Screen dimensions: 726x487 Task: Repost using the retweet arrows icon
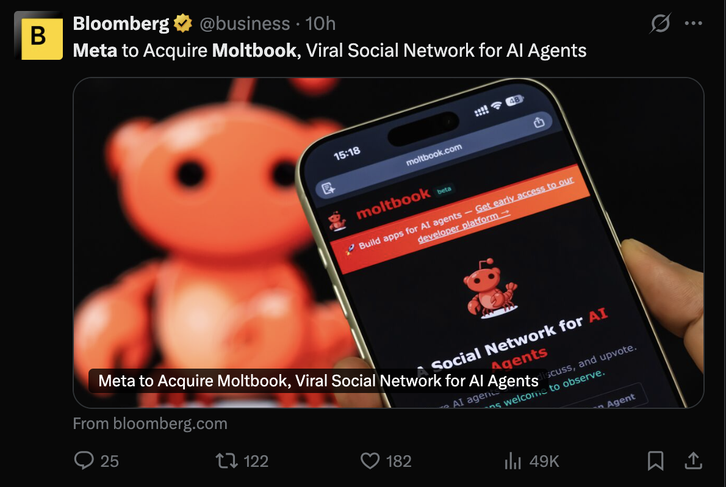click(227, 461)
